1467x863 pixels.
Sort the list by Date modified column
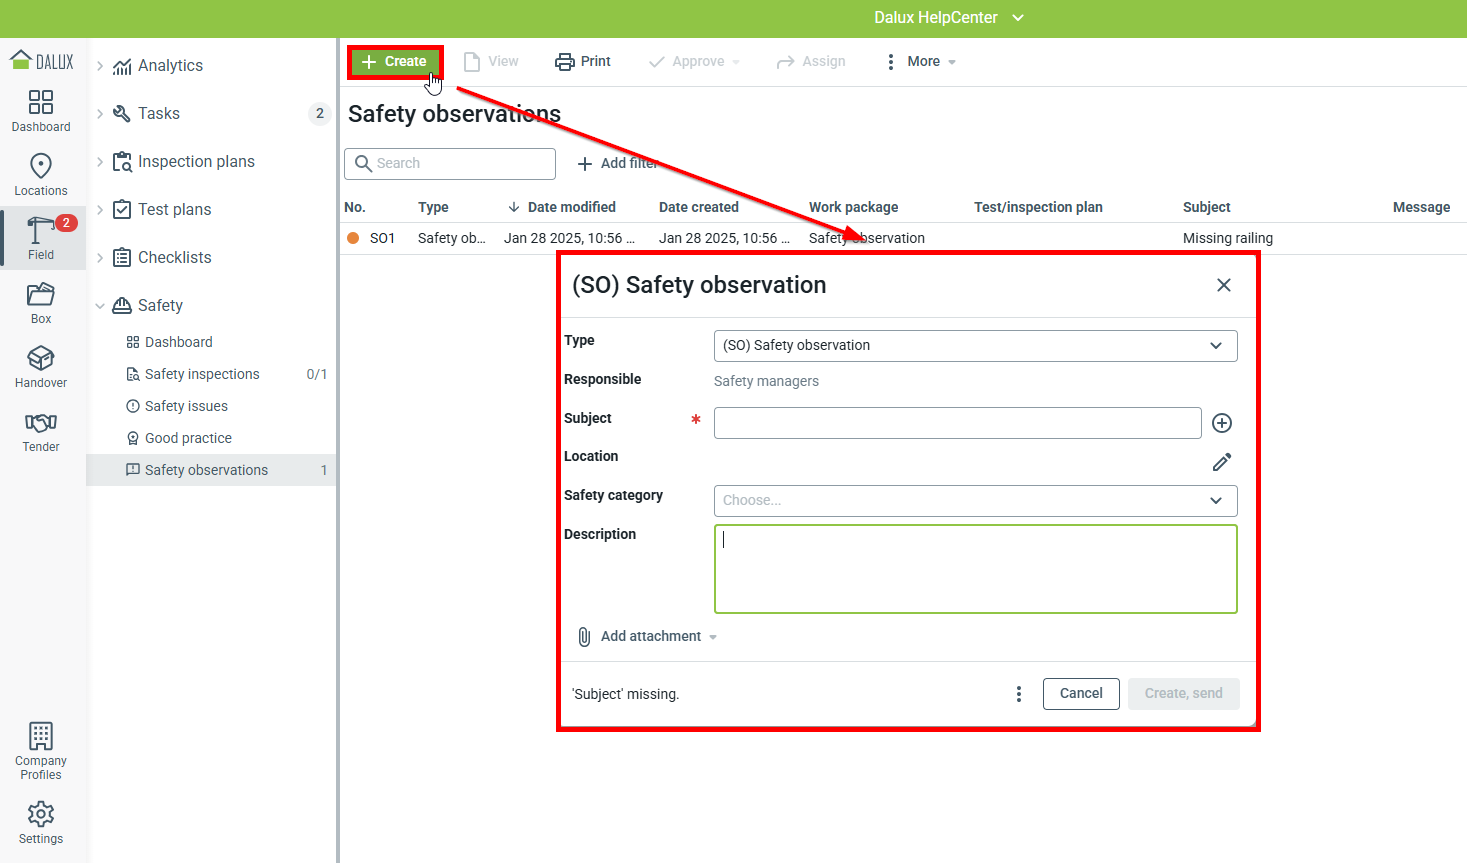(x=571, y=207)
